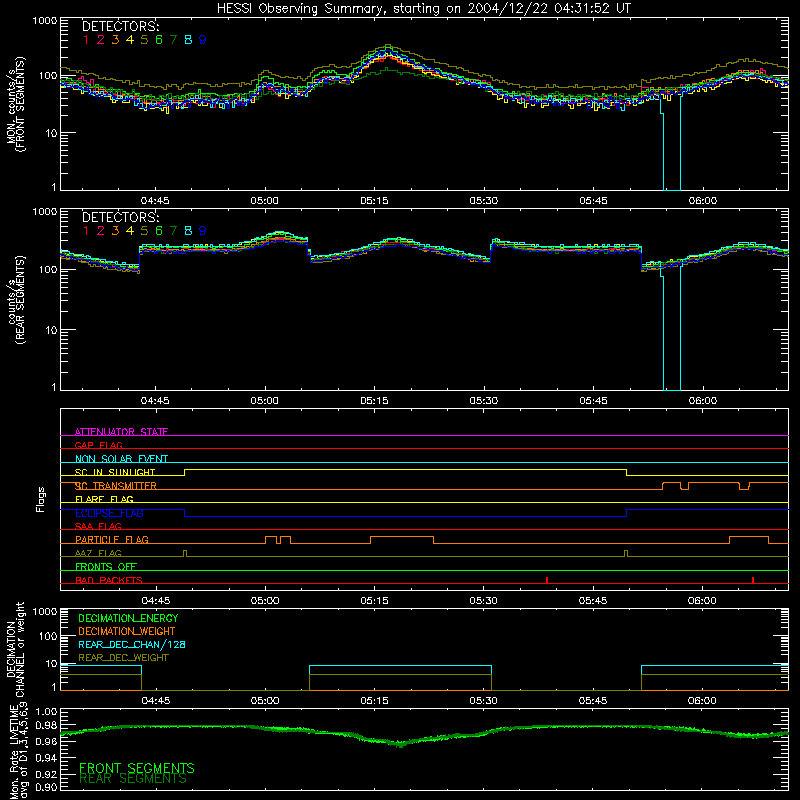Click the 0.92 livetime axis tick label
The width and height of the screenshot is (800, 800).
pyautogui.click(x=46, y=773)
